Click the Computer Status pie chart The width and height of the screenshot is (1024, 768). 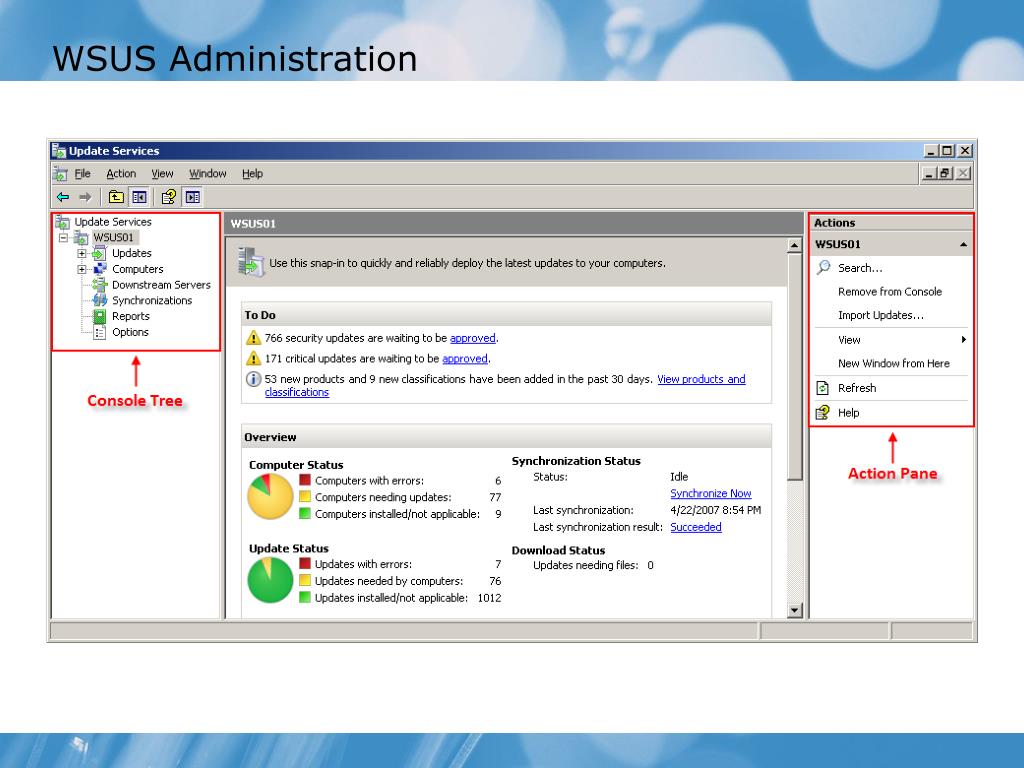[x=270, y=496]
